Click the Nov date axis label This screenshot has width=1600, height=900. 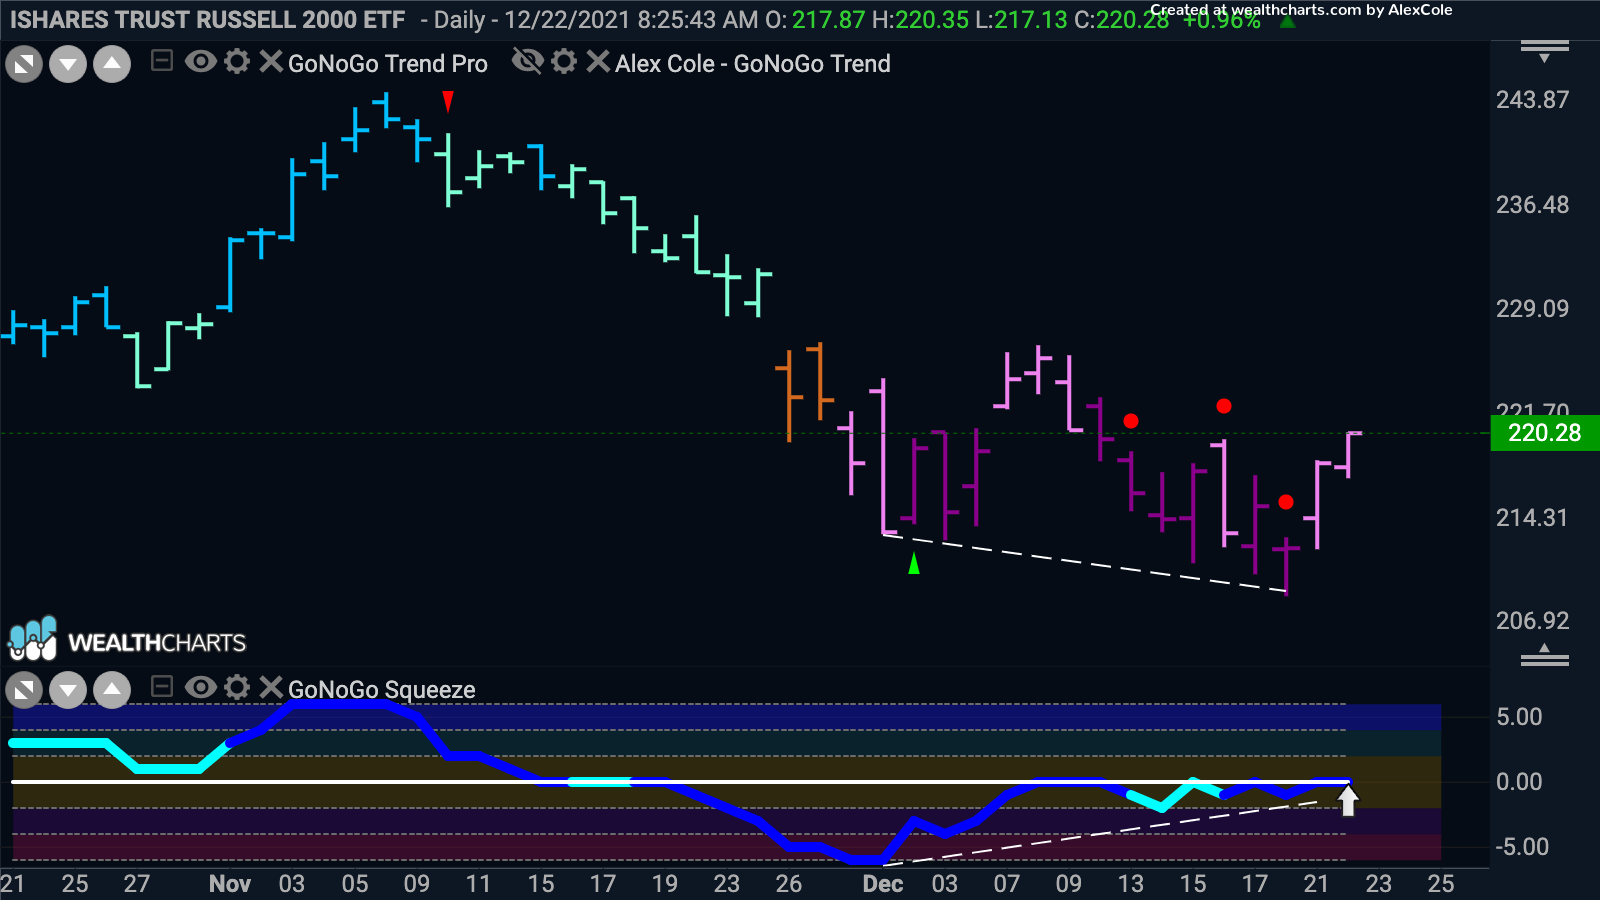tap(230, 884)
